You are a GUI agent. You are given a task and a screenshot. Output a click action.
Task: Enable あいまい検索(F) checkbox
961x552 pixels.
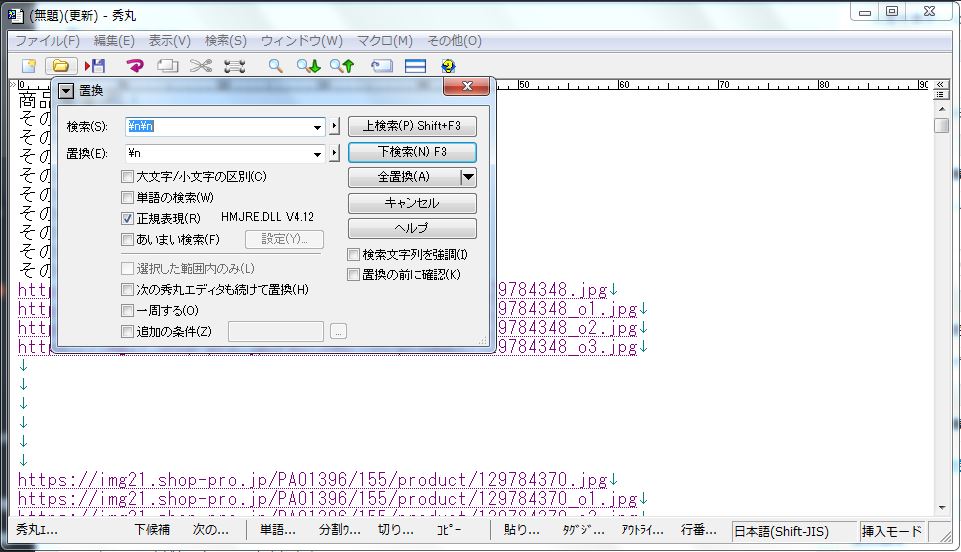click(127, 240)
